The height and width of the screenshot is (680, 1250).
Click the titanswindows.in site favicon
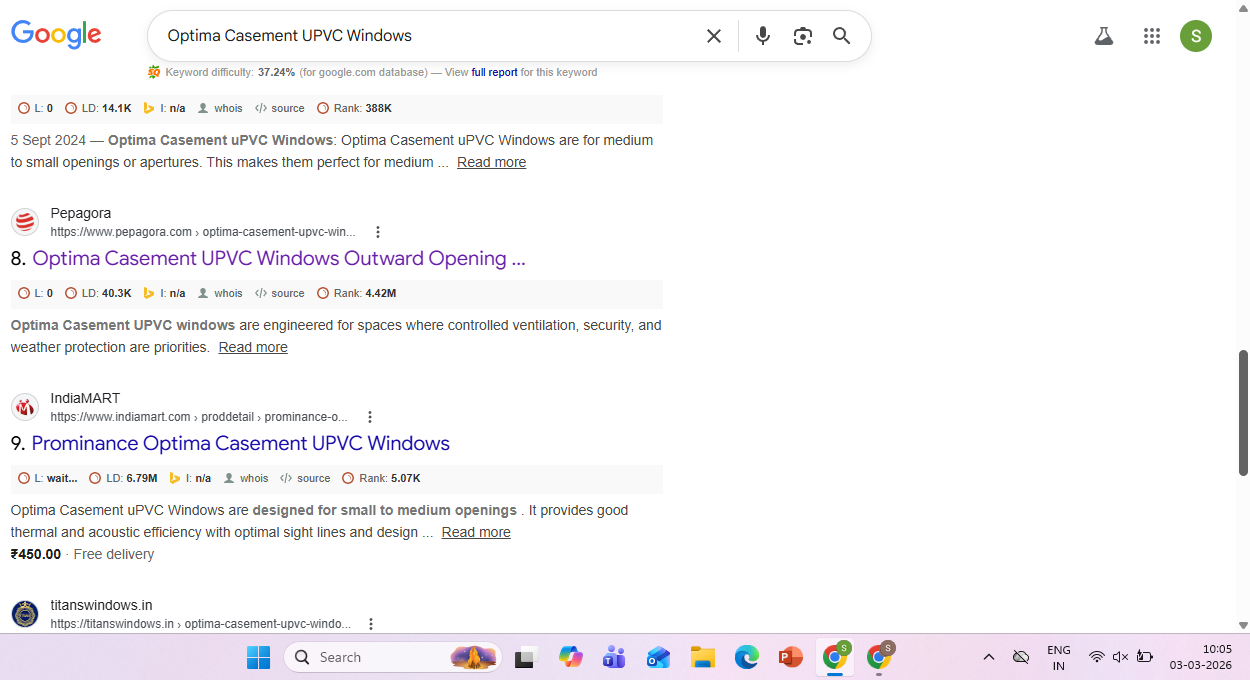click(x=25, y=614)
